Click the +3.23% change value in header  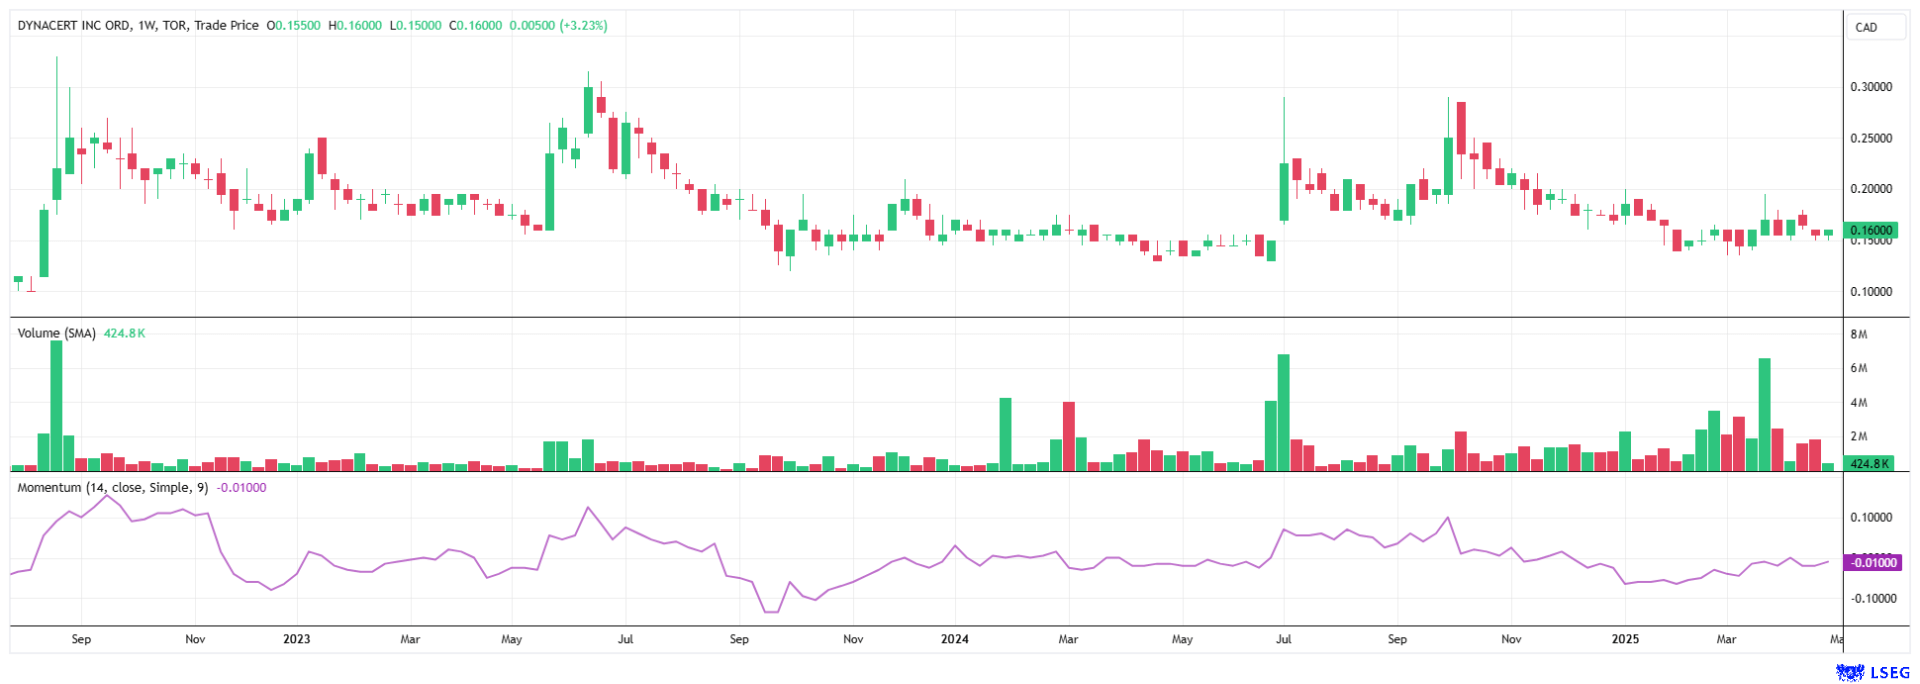[x=583, y=26]
